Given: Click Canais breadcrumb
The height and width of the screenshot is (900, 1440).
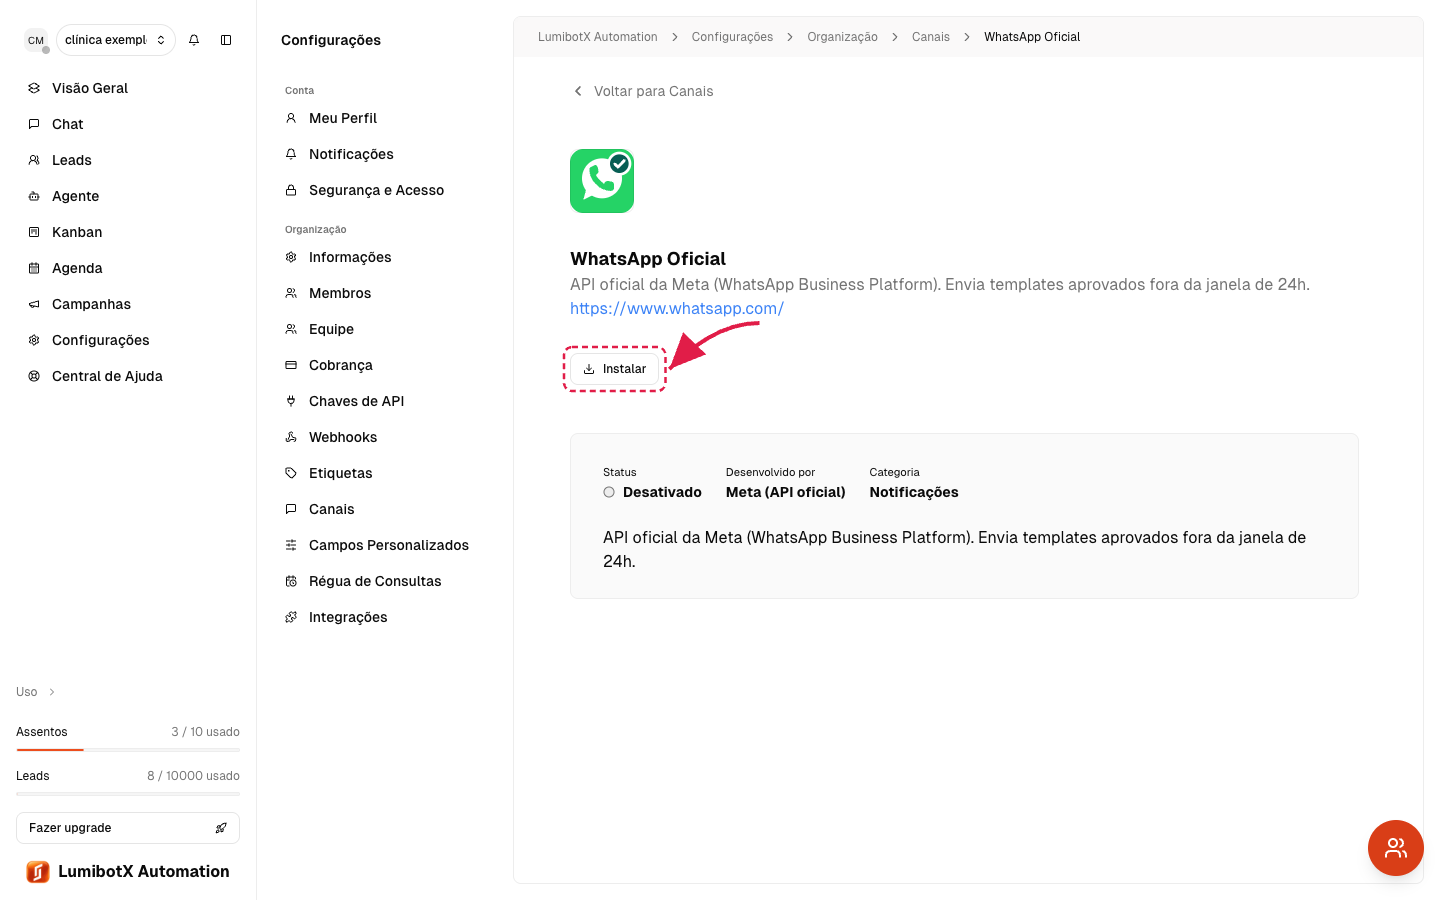Looking at the screenshot, I should point(931,37).
